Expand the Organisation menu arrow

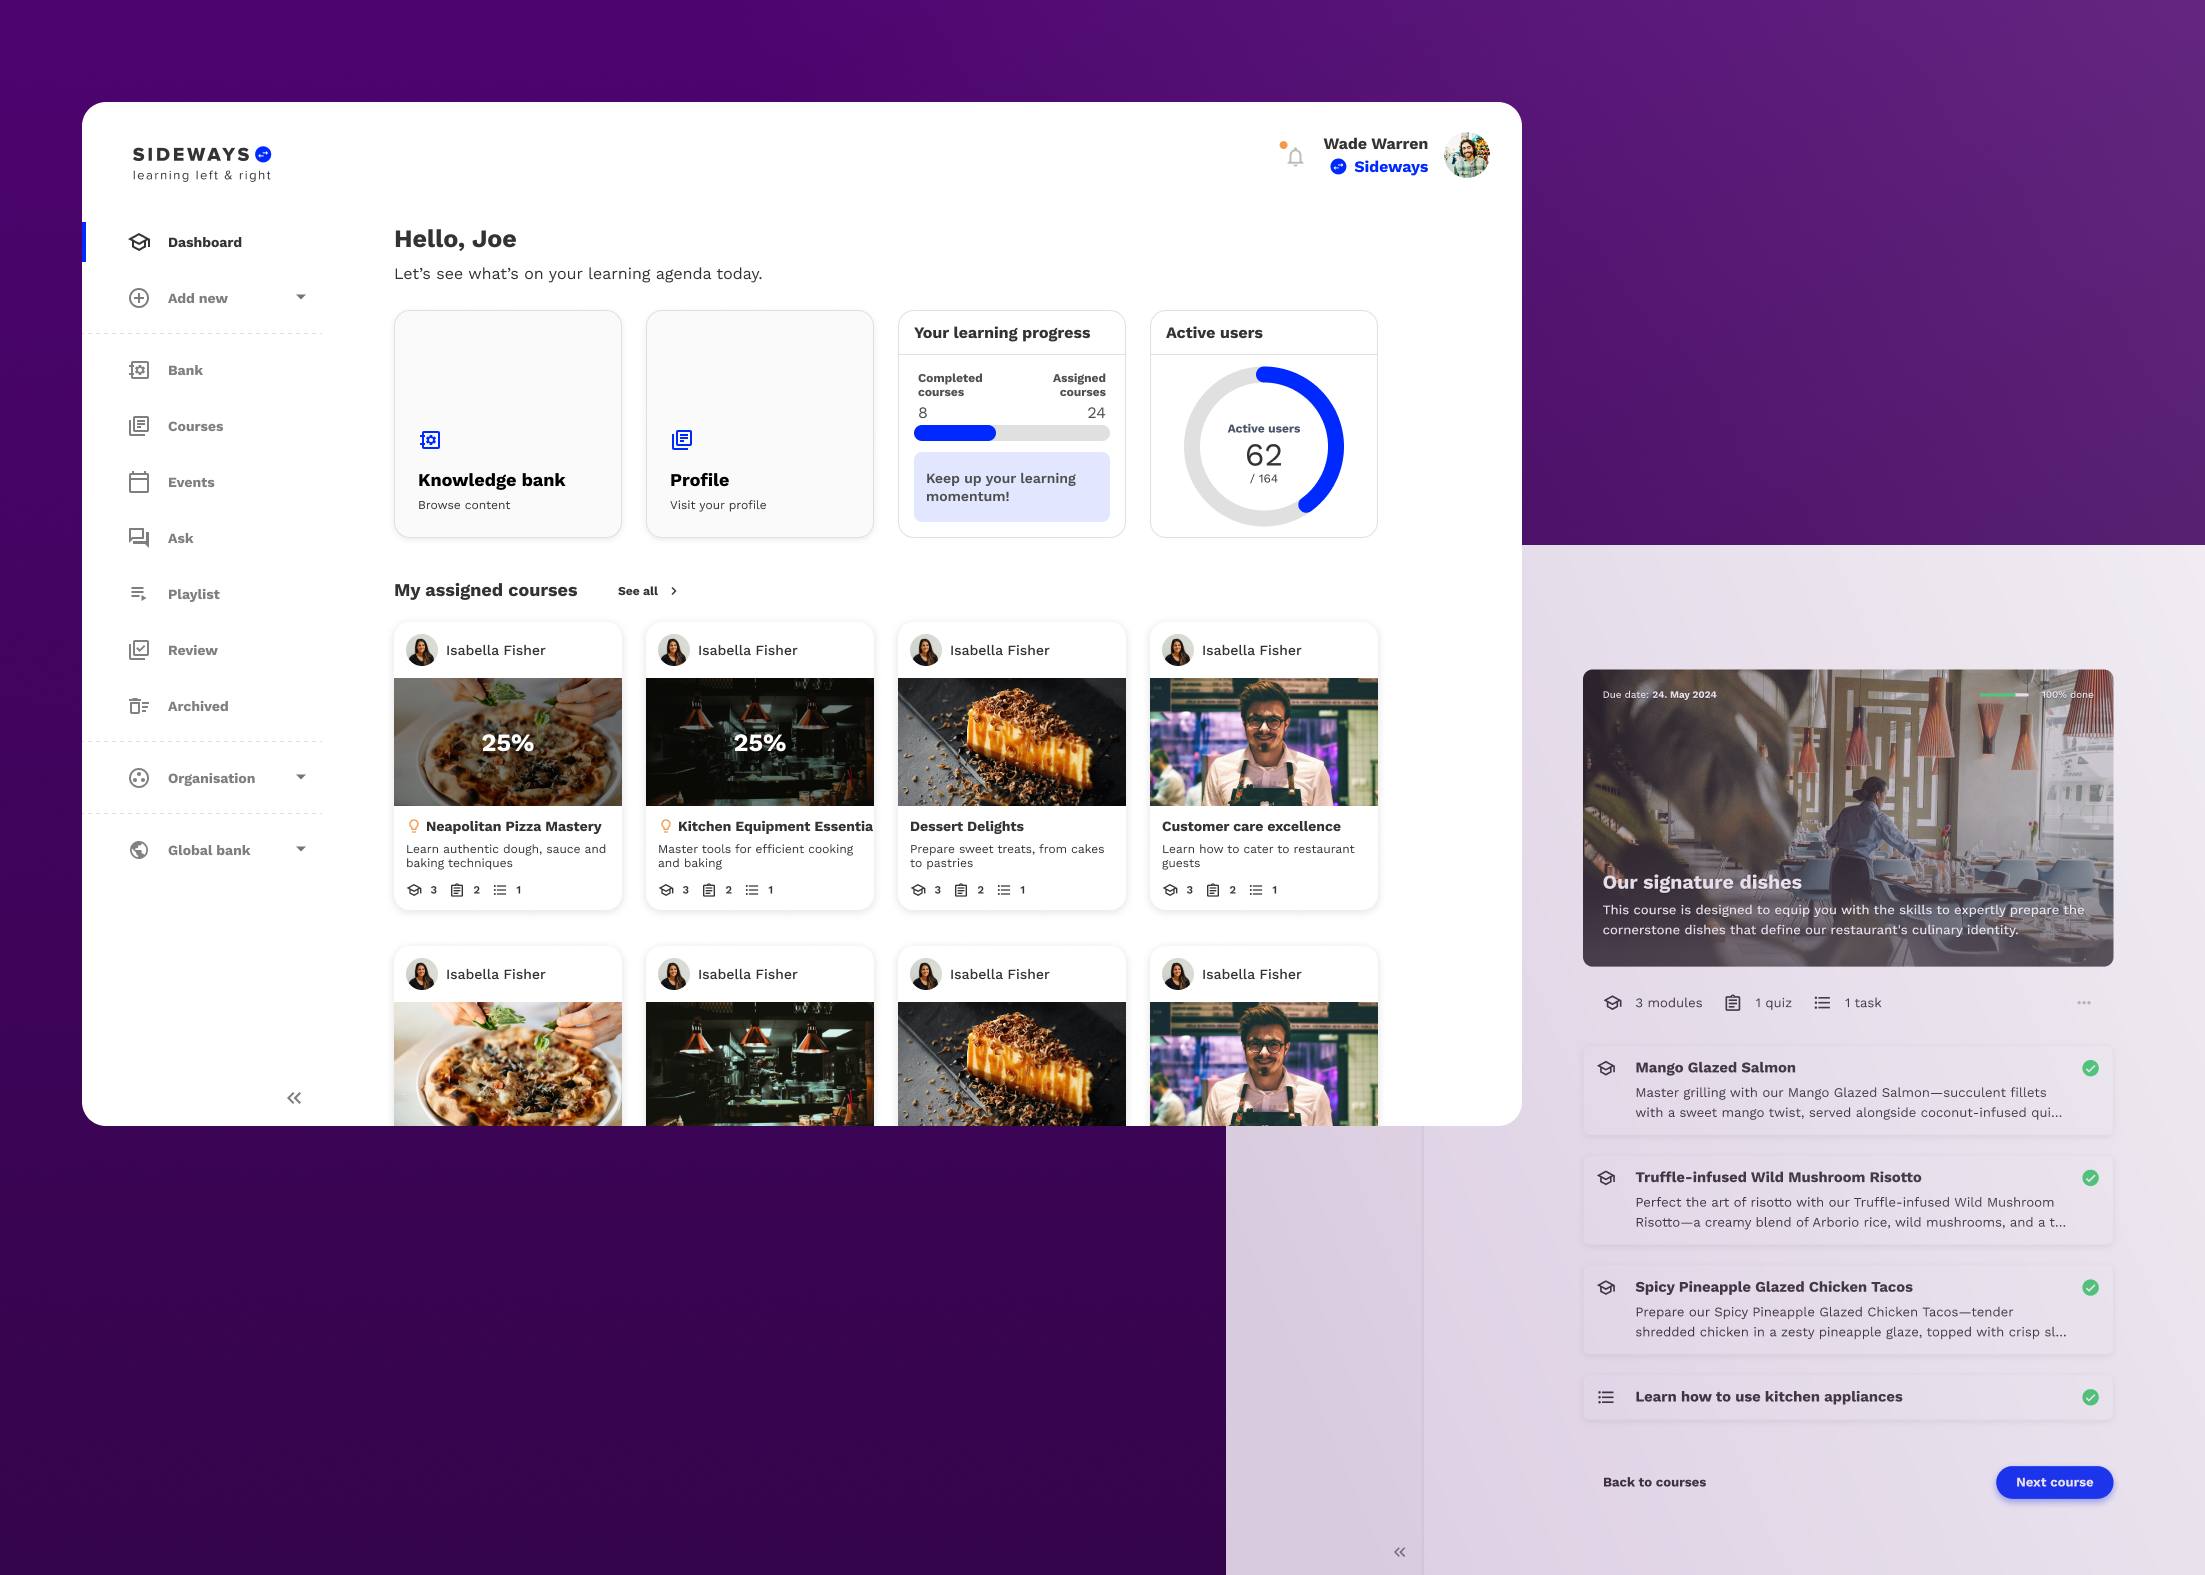coord(301,777)
